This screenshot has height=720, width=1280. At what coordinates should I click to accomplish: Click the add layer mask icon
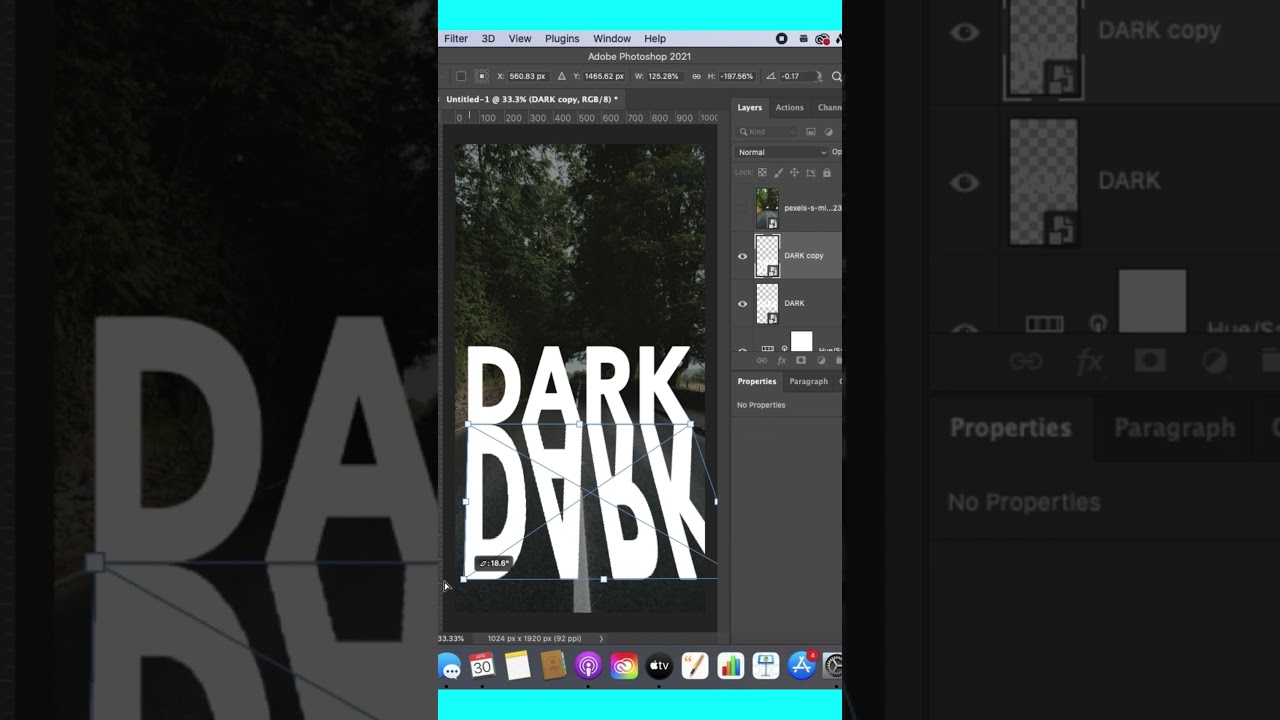(800, 360)
